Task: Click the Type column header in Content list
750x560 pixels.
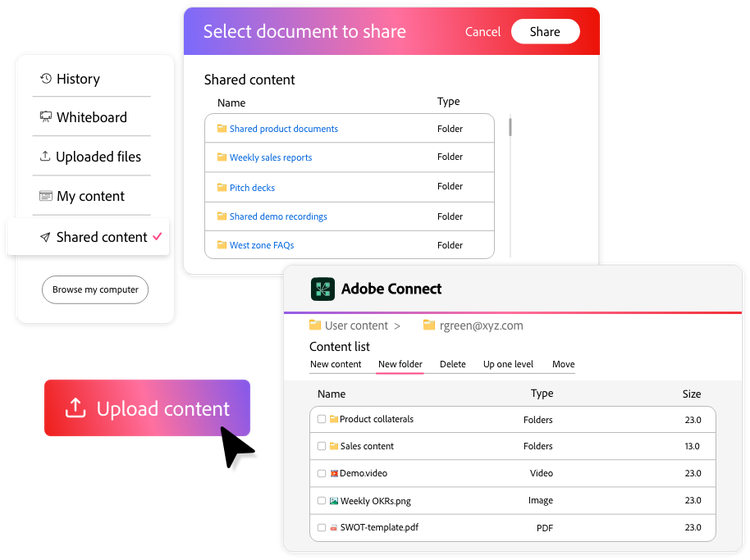Action: point(542,393)
